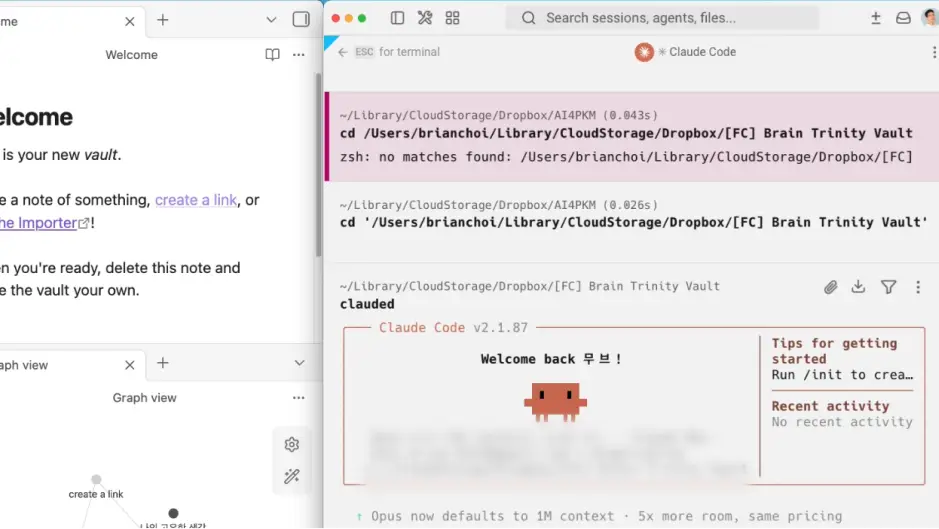Follow the 'create a link' hyperlink
Viewport: 939px width, 529px height.
[196, 200]
